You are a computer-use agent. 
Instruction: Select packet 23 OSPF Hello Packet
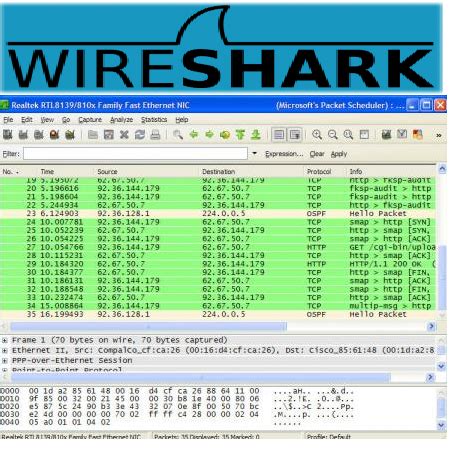click(x=217, y=214)
